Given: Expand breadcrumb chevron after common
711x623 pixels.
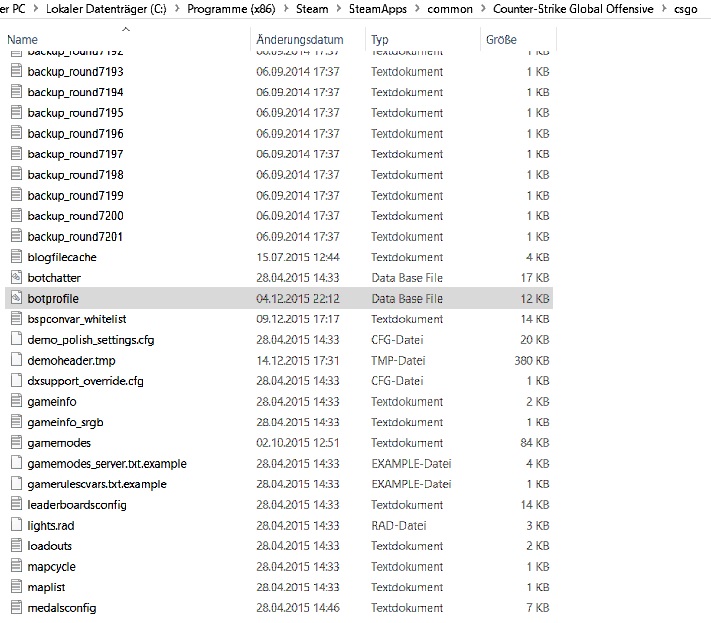Looking at the screenshot, I should tap(483, 9).
